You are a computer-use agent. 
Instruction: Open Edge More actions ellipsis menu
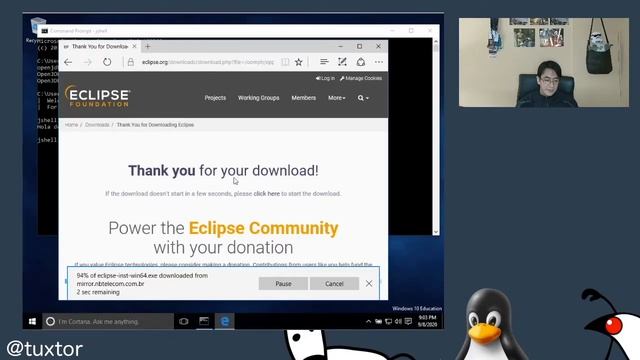(x=379, y=62)
